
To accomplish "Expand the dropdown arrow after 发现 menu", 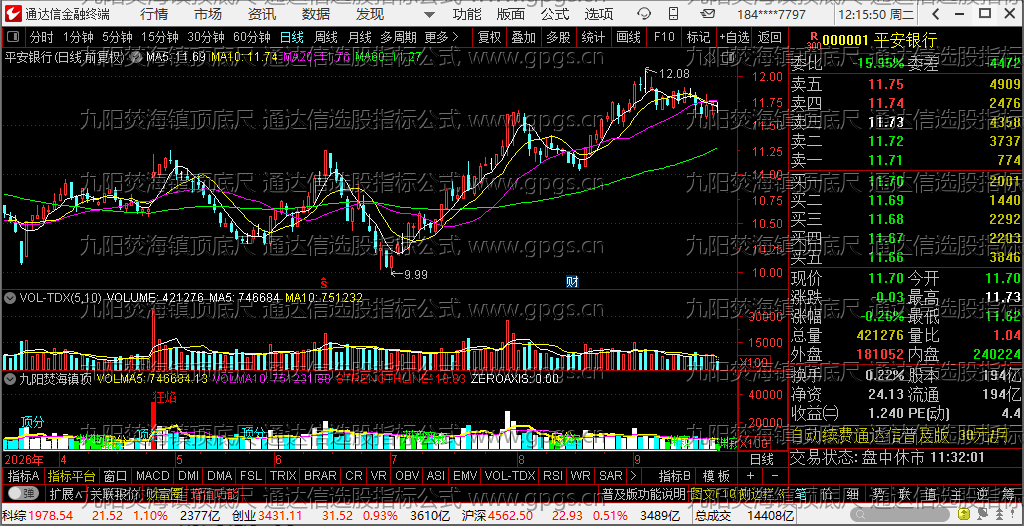I will click(428, 14).
